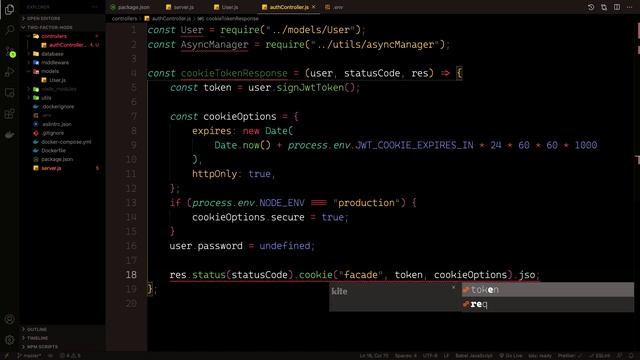Viewport: 640px width, 360px height.
Task: Click the timeline history icon in the editor toolbar
Action: point(591,7)
